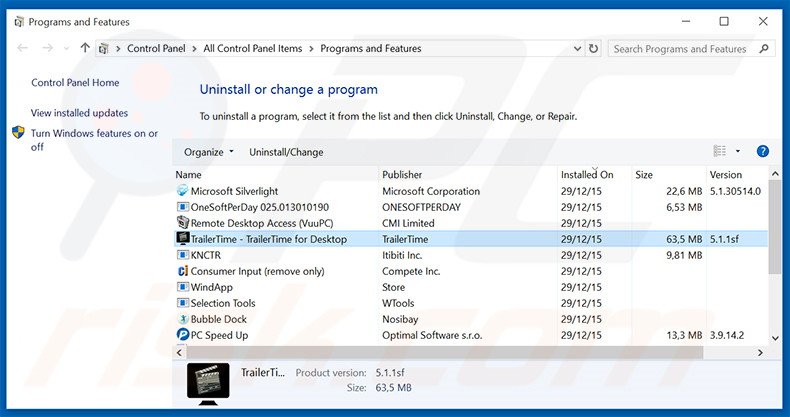Screen dimensions: 790x417
Task: Open the view options dropdown arrow
Action: click(738, 151)
